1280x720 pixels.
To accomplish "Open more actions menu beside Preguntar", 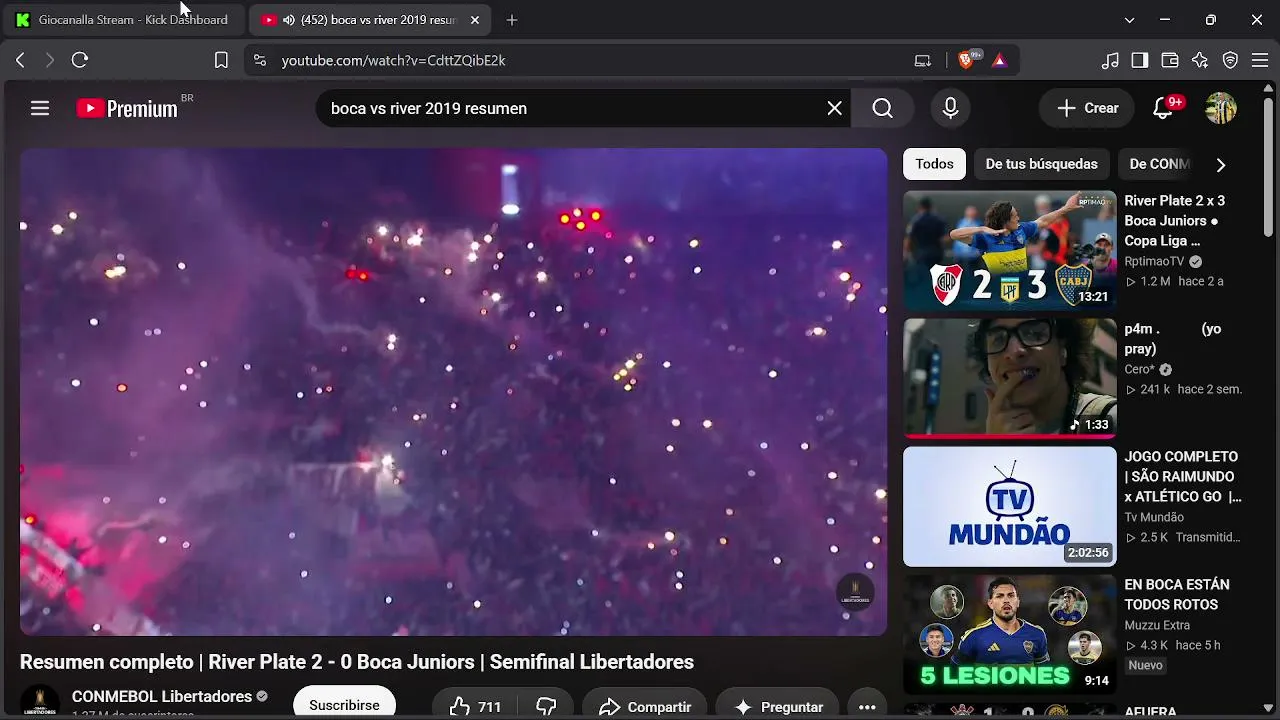I will click(x=867, y=707).
